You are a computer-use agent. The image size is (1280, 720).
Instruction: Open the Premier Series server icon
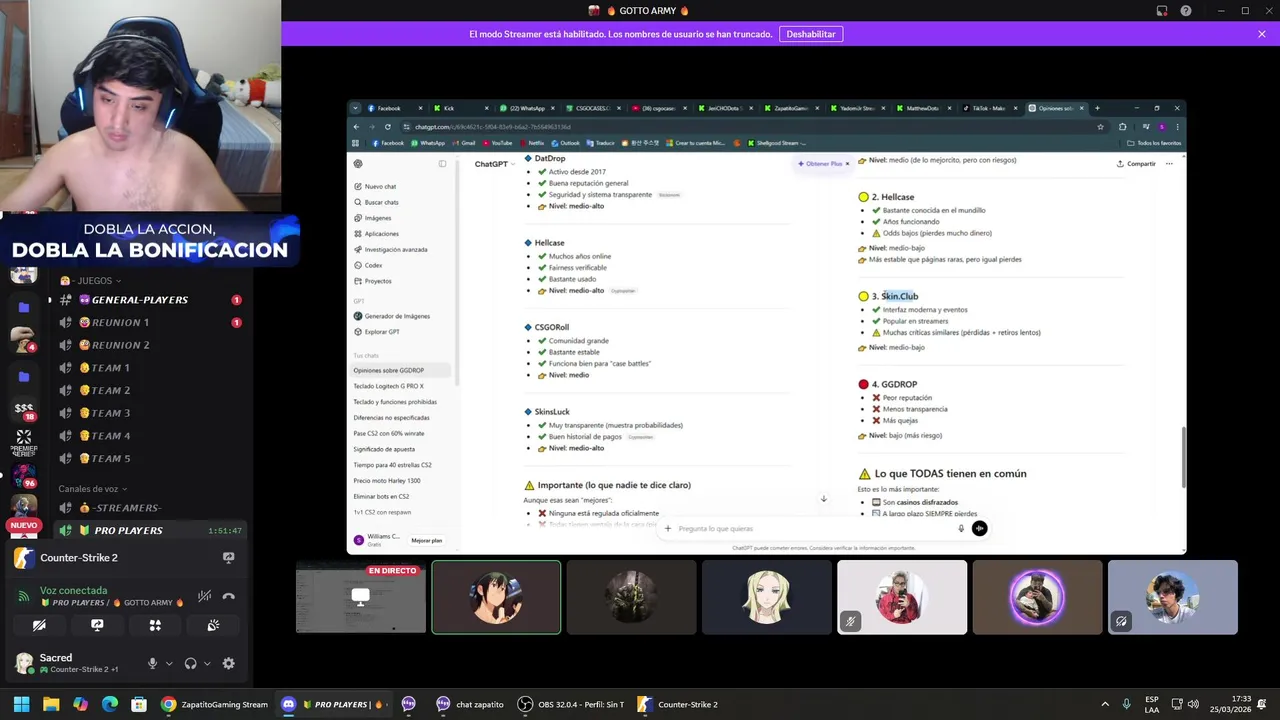[x=24, y=443]
